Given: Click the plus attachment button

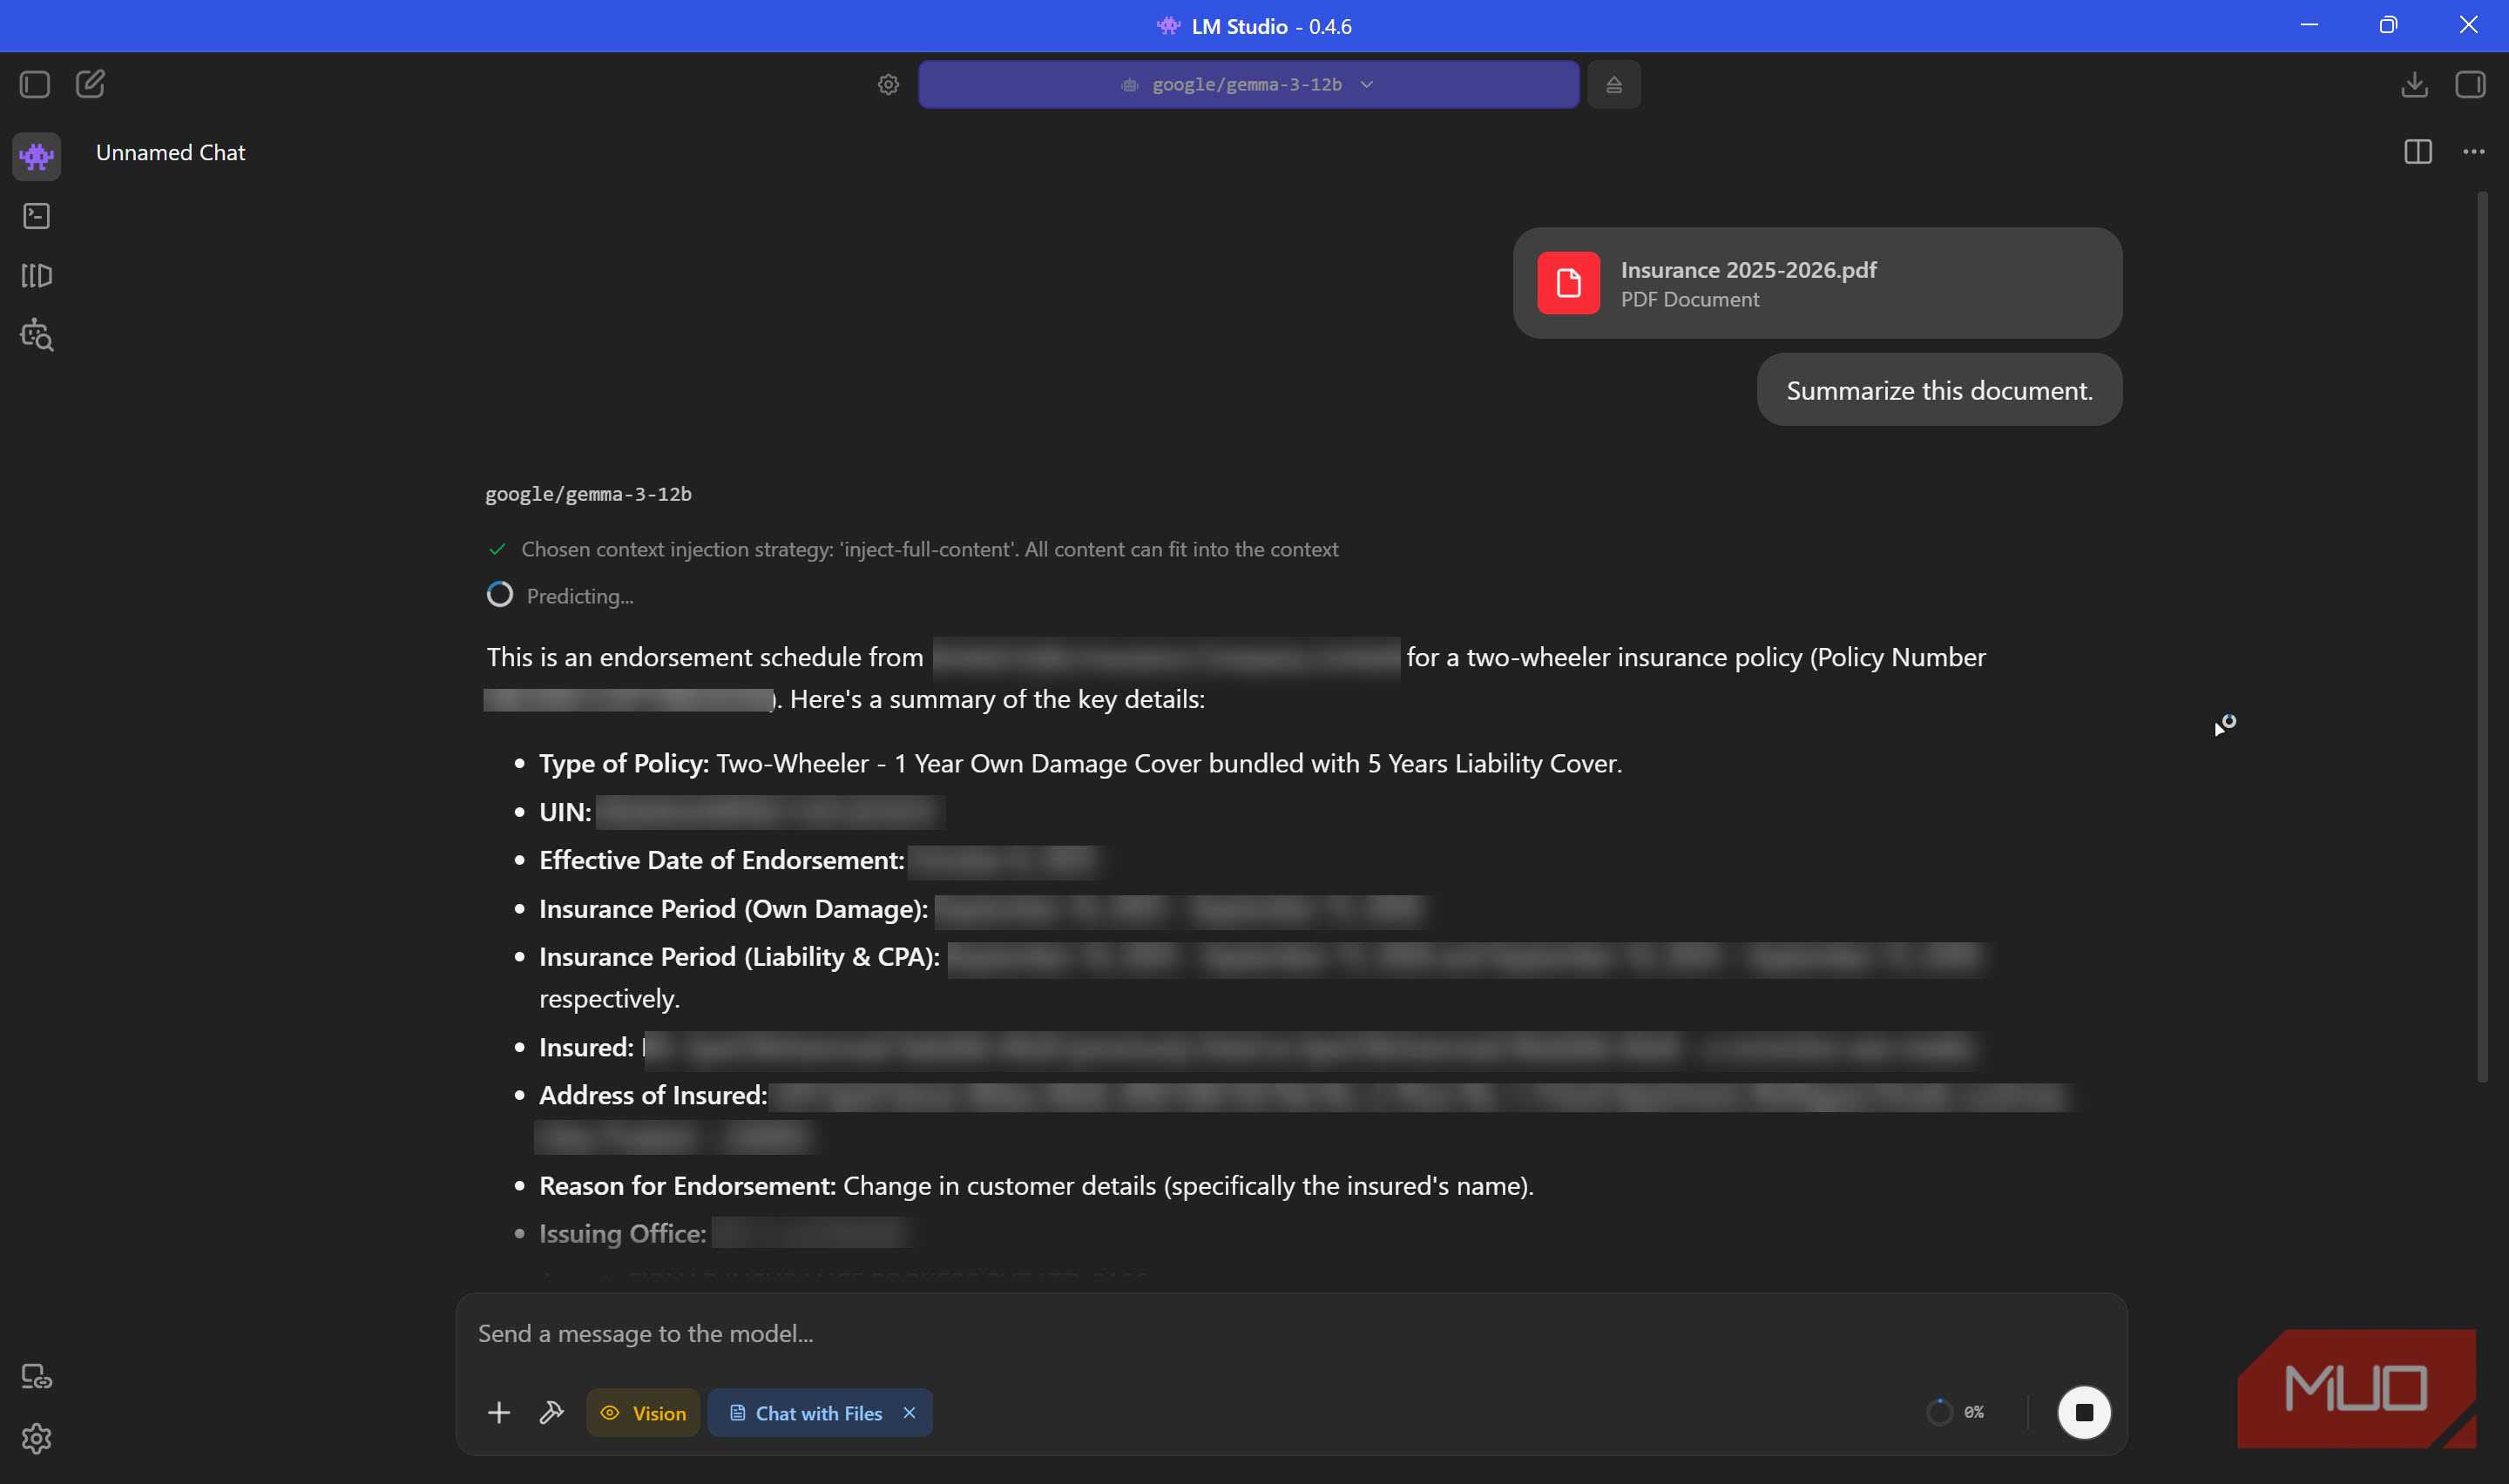Looking at the screenshot, I should (499, 1412).
